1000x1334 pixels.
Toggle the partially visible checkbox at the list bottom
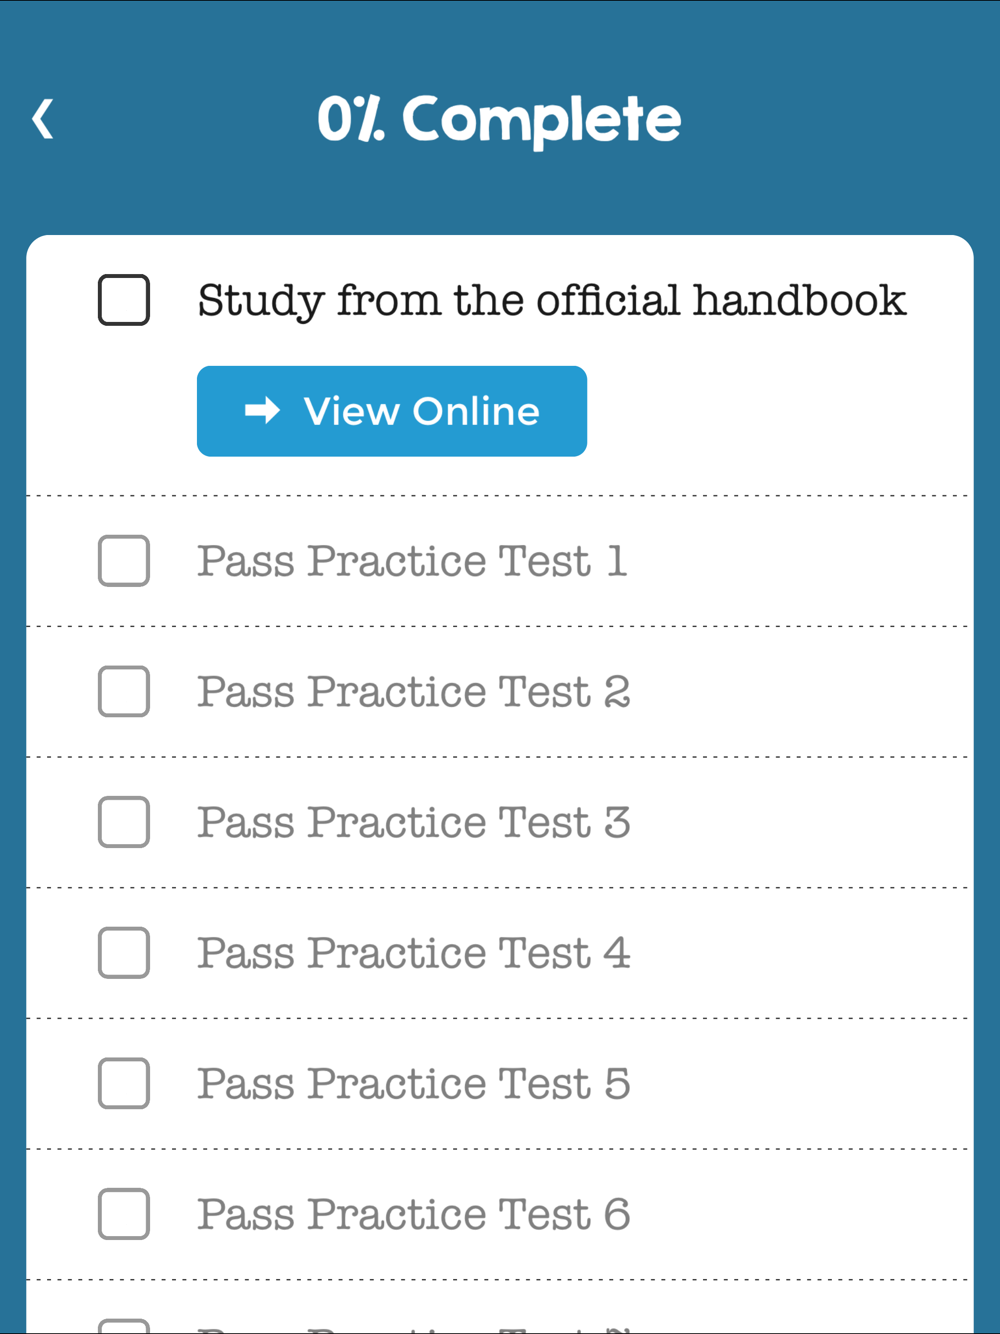(124, 1326)
